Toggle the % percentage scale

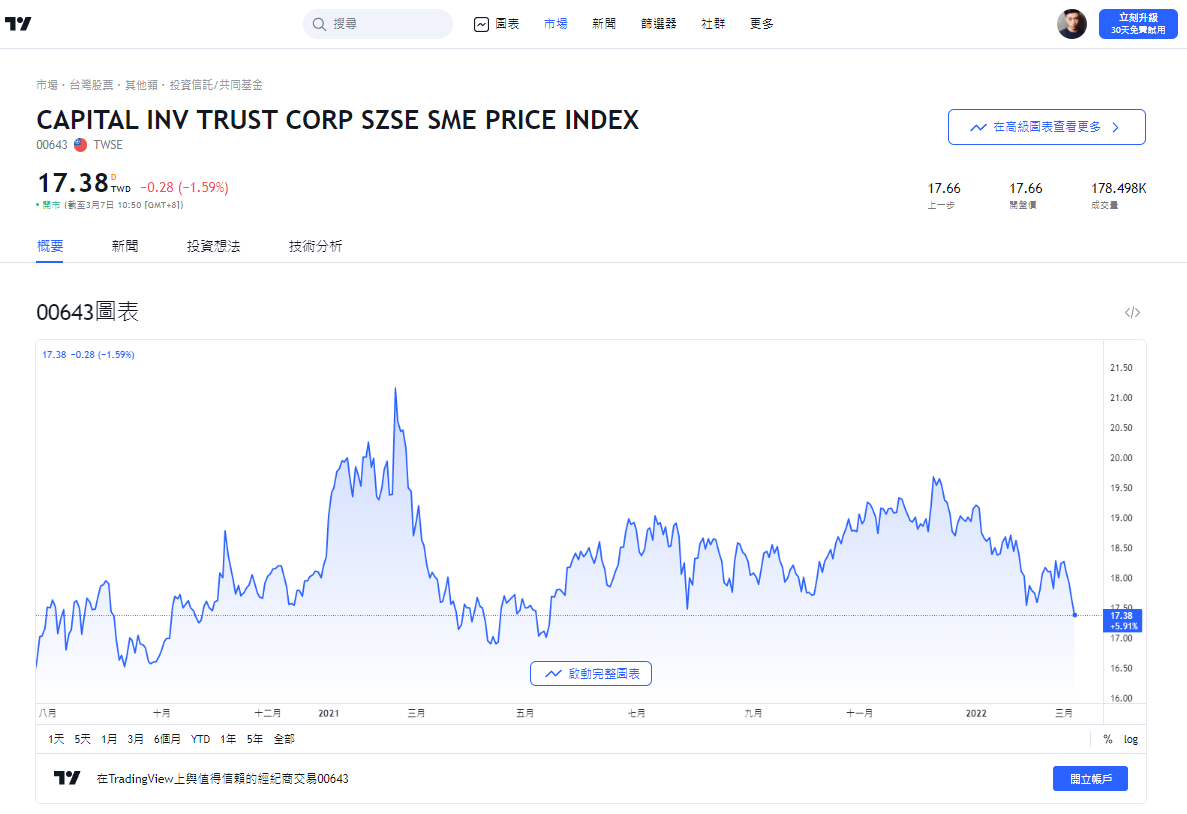pos(1108,739)
